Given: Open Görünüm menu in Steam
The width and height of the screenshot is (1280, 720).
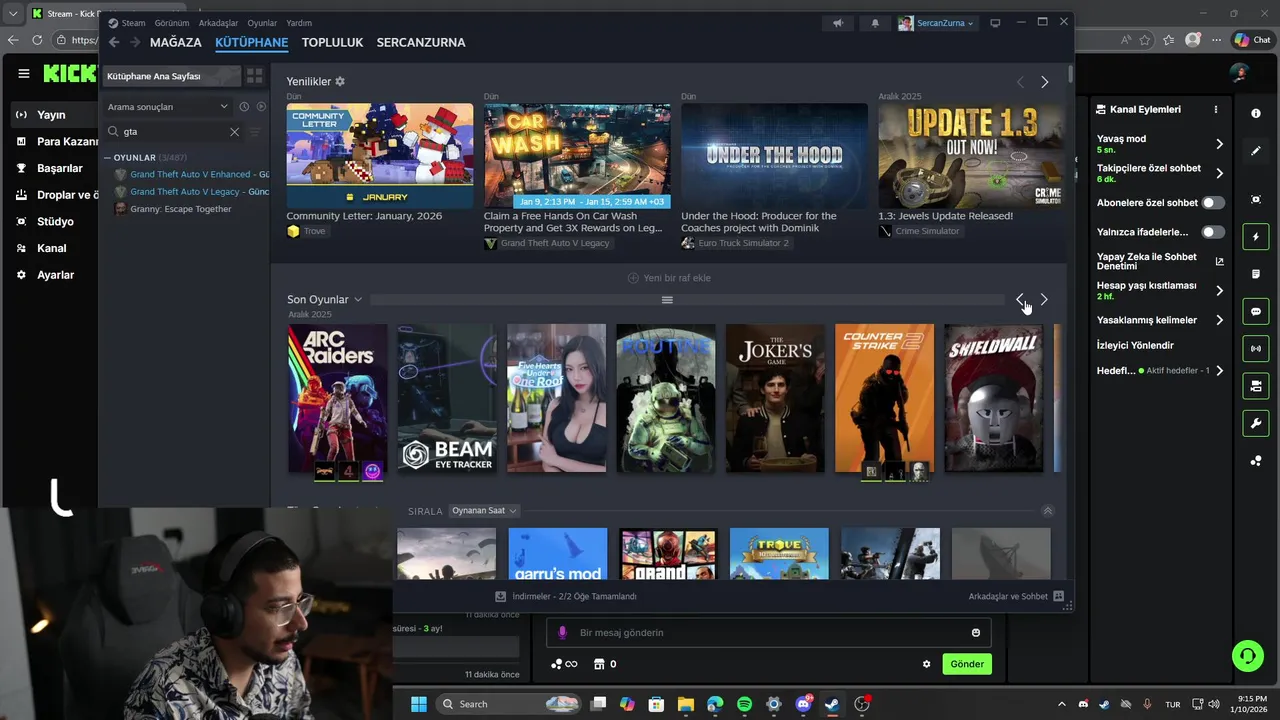Looking at the screenshot, I should (172, 23).
